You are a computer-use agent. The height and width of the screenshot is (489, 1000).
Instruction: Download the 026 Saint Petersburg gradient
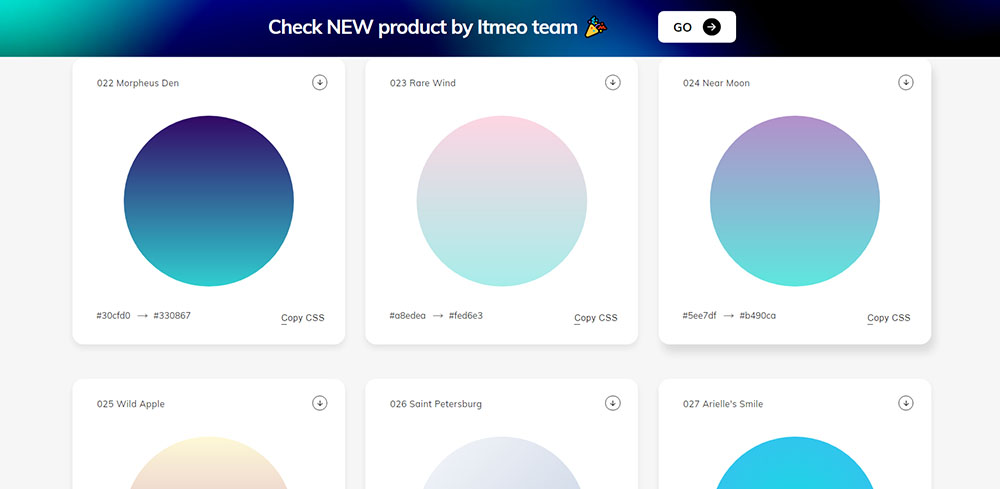613,403
